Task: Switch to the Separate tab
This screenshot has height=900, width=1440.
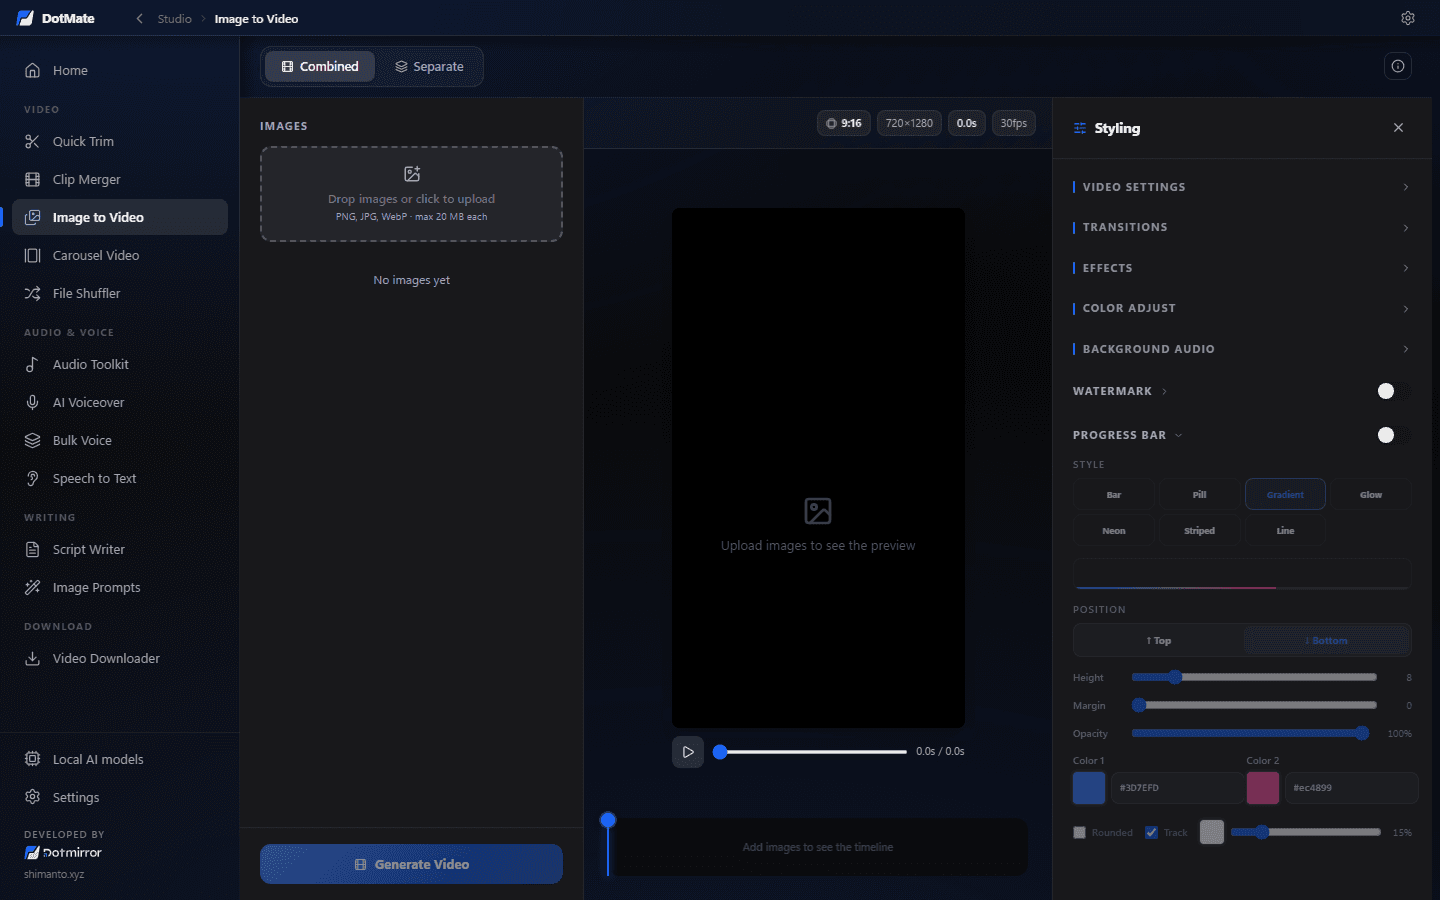Action: coord(429,66)
